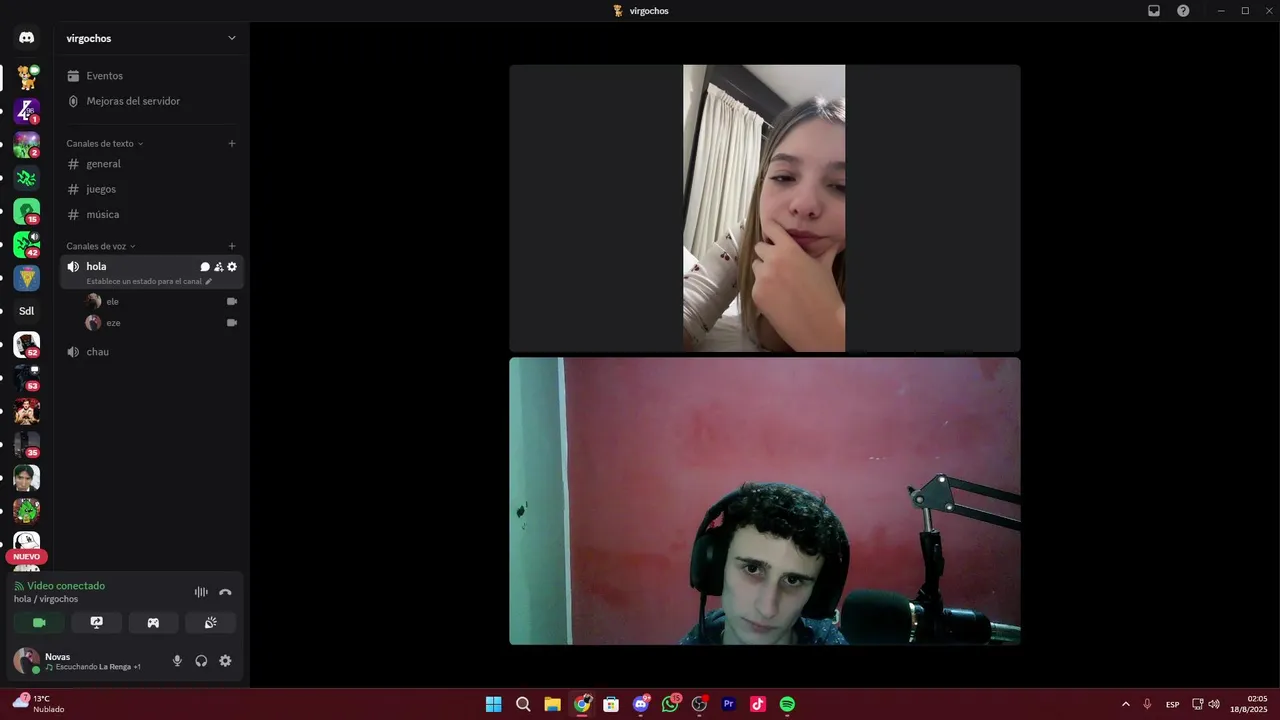Disconnect from voice call
Viewport: 1280px width, 720px height.
tap(225, 592)
